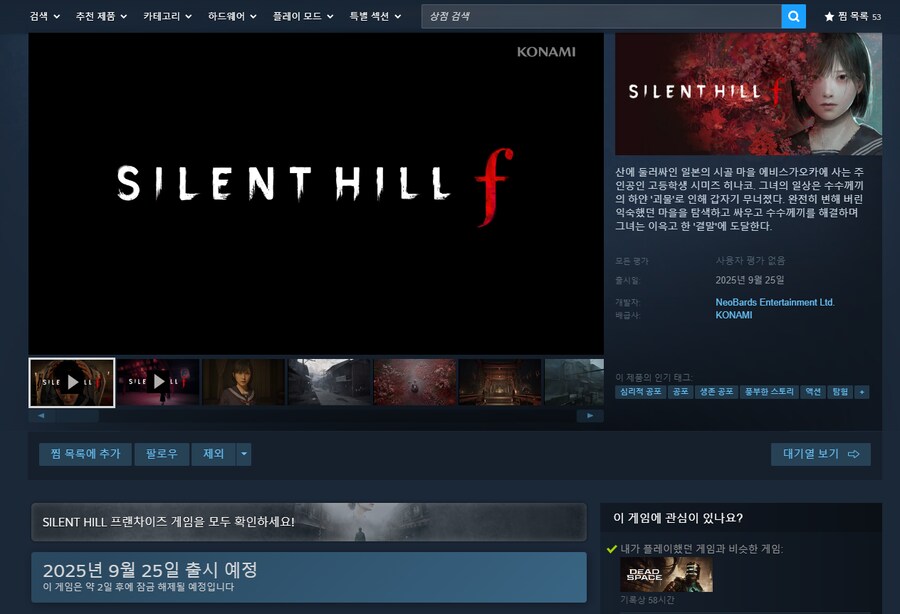Add game with 찜 목록에 추가 button
Image resolution: width=900 pixels, height=614 pixels.
pyautogui.click(x=85, y=454)
